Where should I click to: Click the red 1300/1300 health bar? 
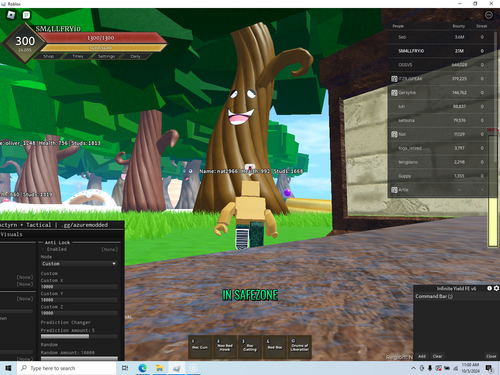(x=102, y=38)
